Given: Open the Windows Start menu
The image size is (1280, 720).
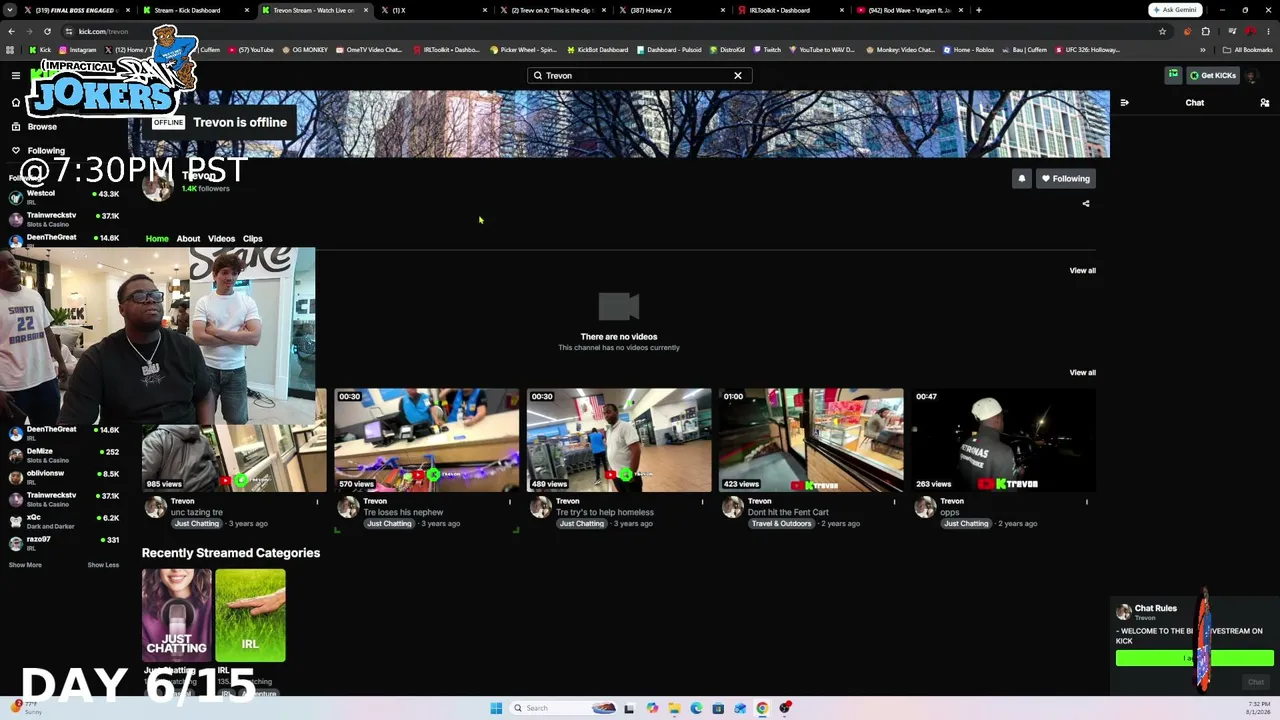Looking at the screenshot, I should (x=496, y=708).
